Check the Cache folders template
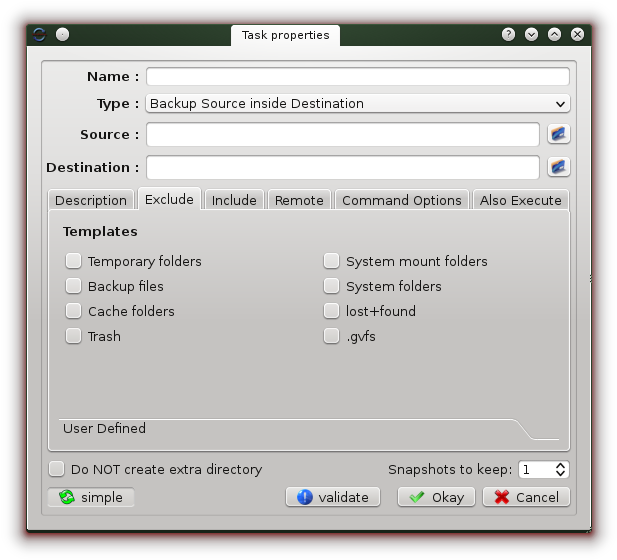 click(x=74, y=311)
